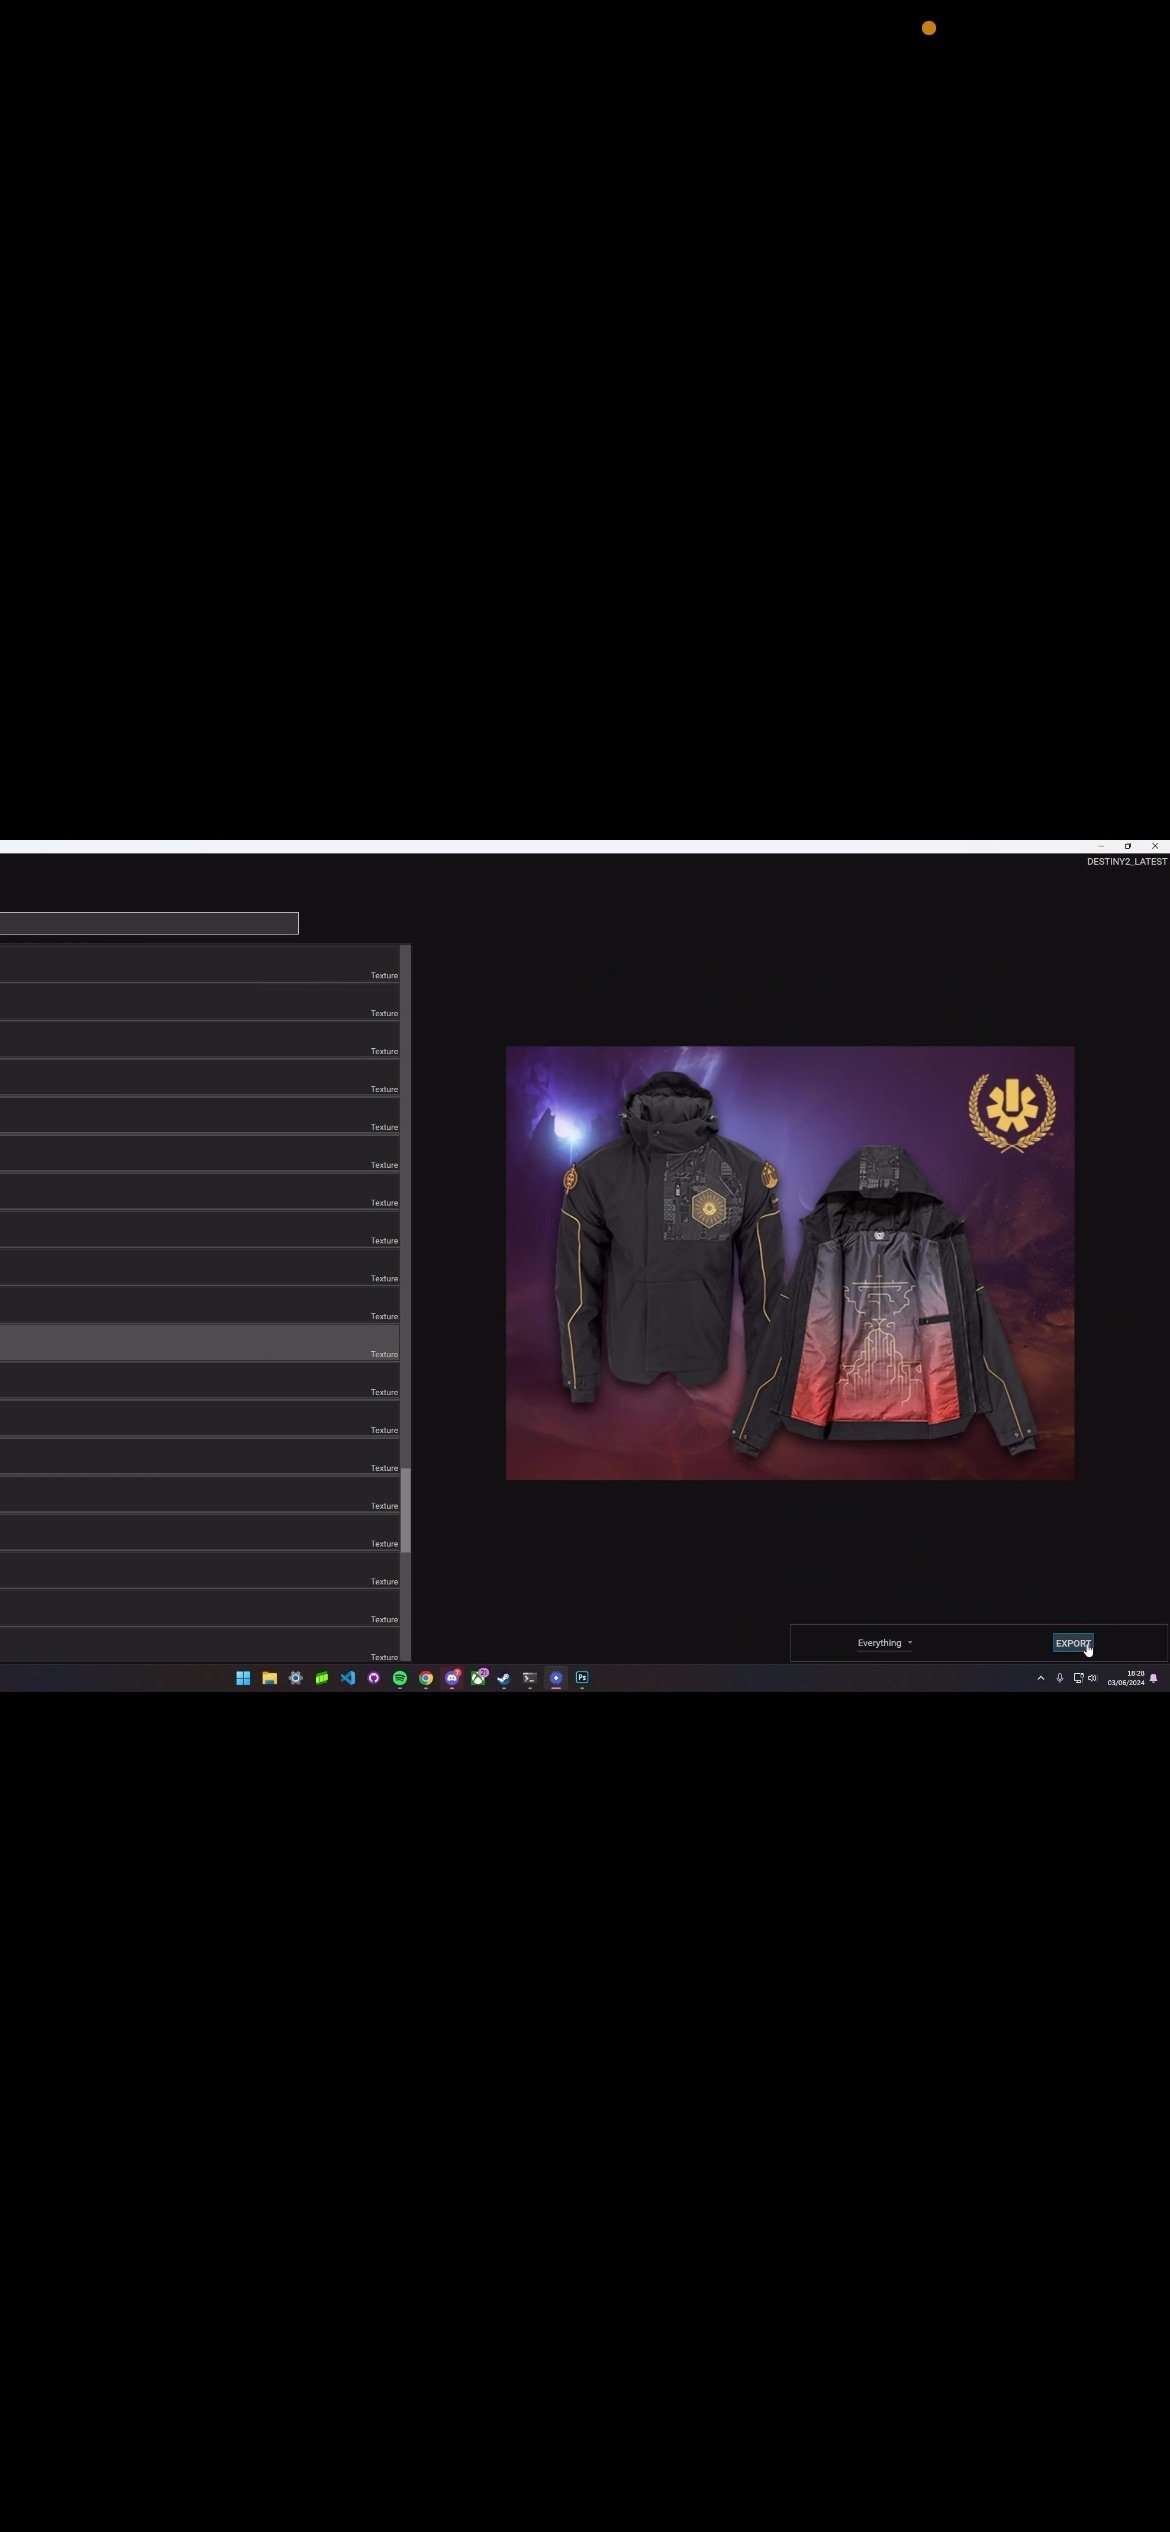Focus the search field above the texture list
Viewport: 1170px width, 2532px height.
[149, 923]
